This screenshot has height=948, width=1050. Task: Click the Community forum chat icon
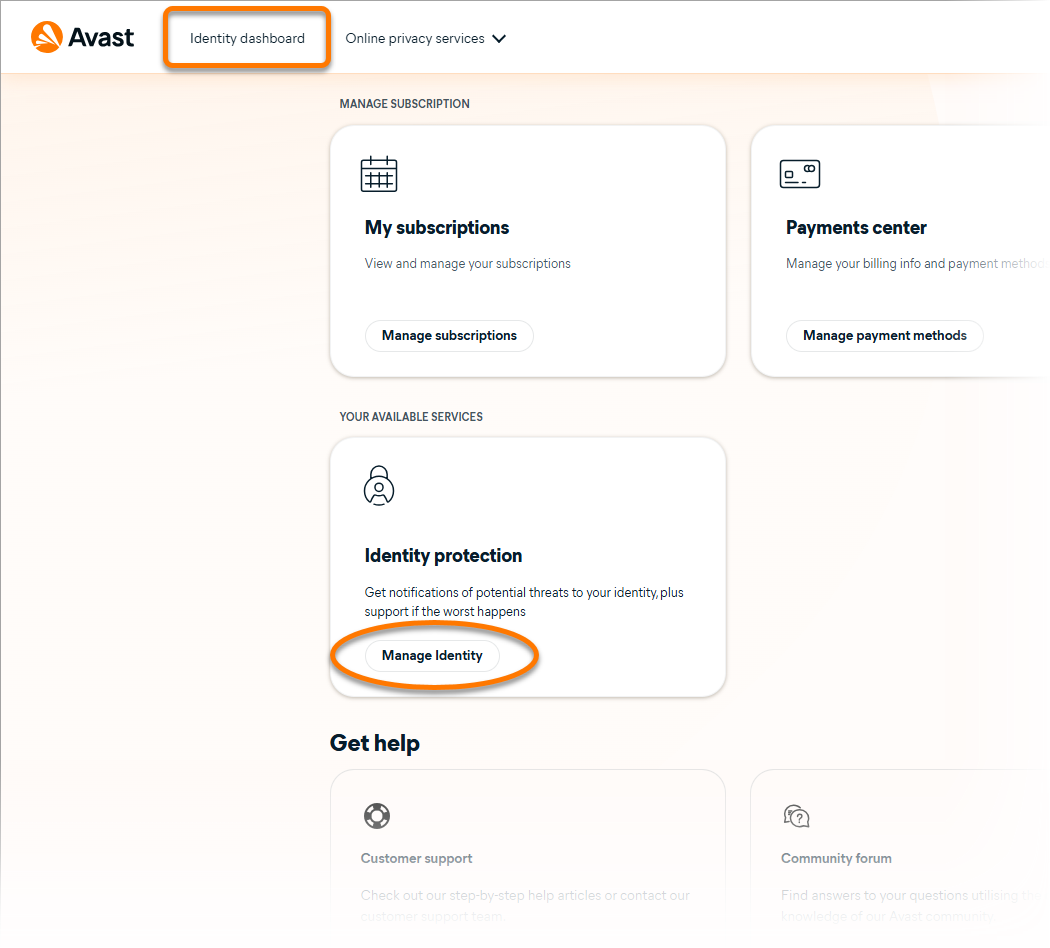797,816
